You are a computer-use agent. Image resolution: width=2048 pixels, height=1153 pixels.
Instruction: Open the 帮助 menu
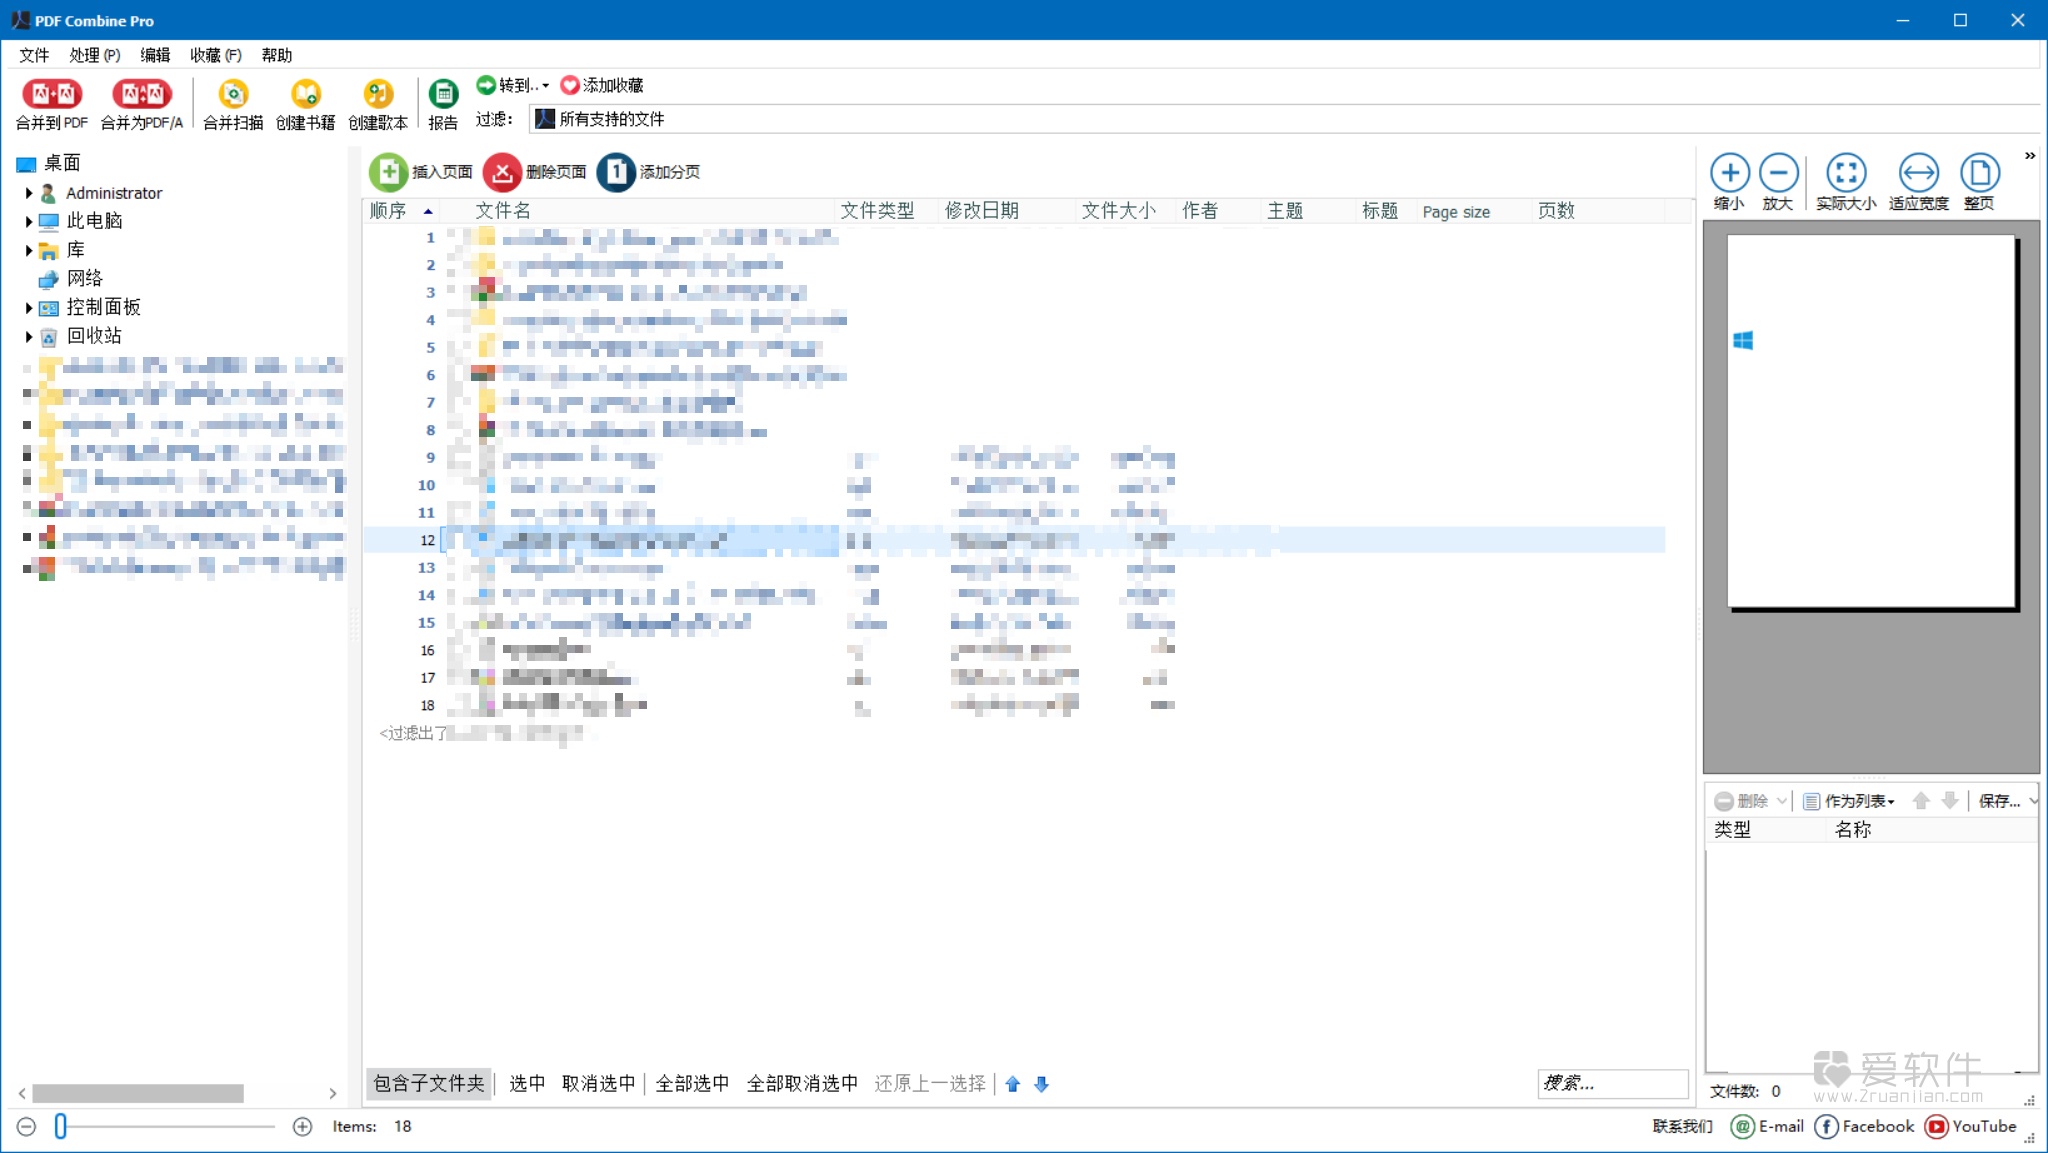pos(277,55)
